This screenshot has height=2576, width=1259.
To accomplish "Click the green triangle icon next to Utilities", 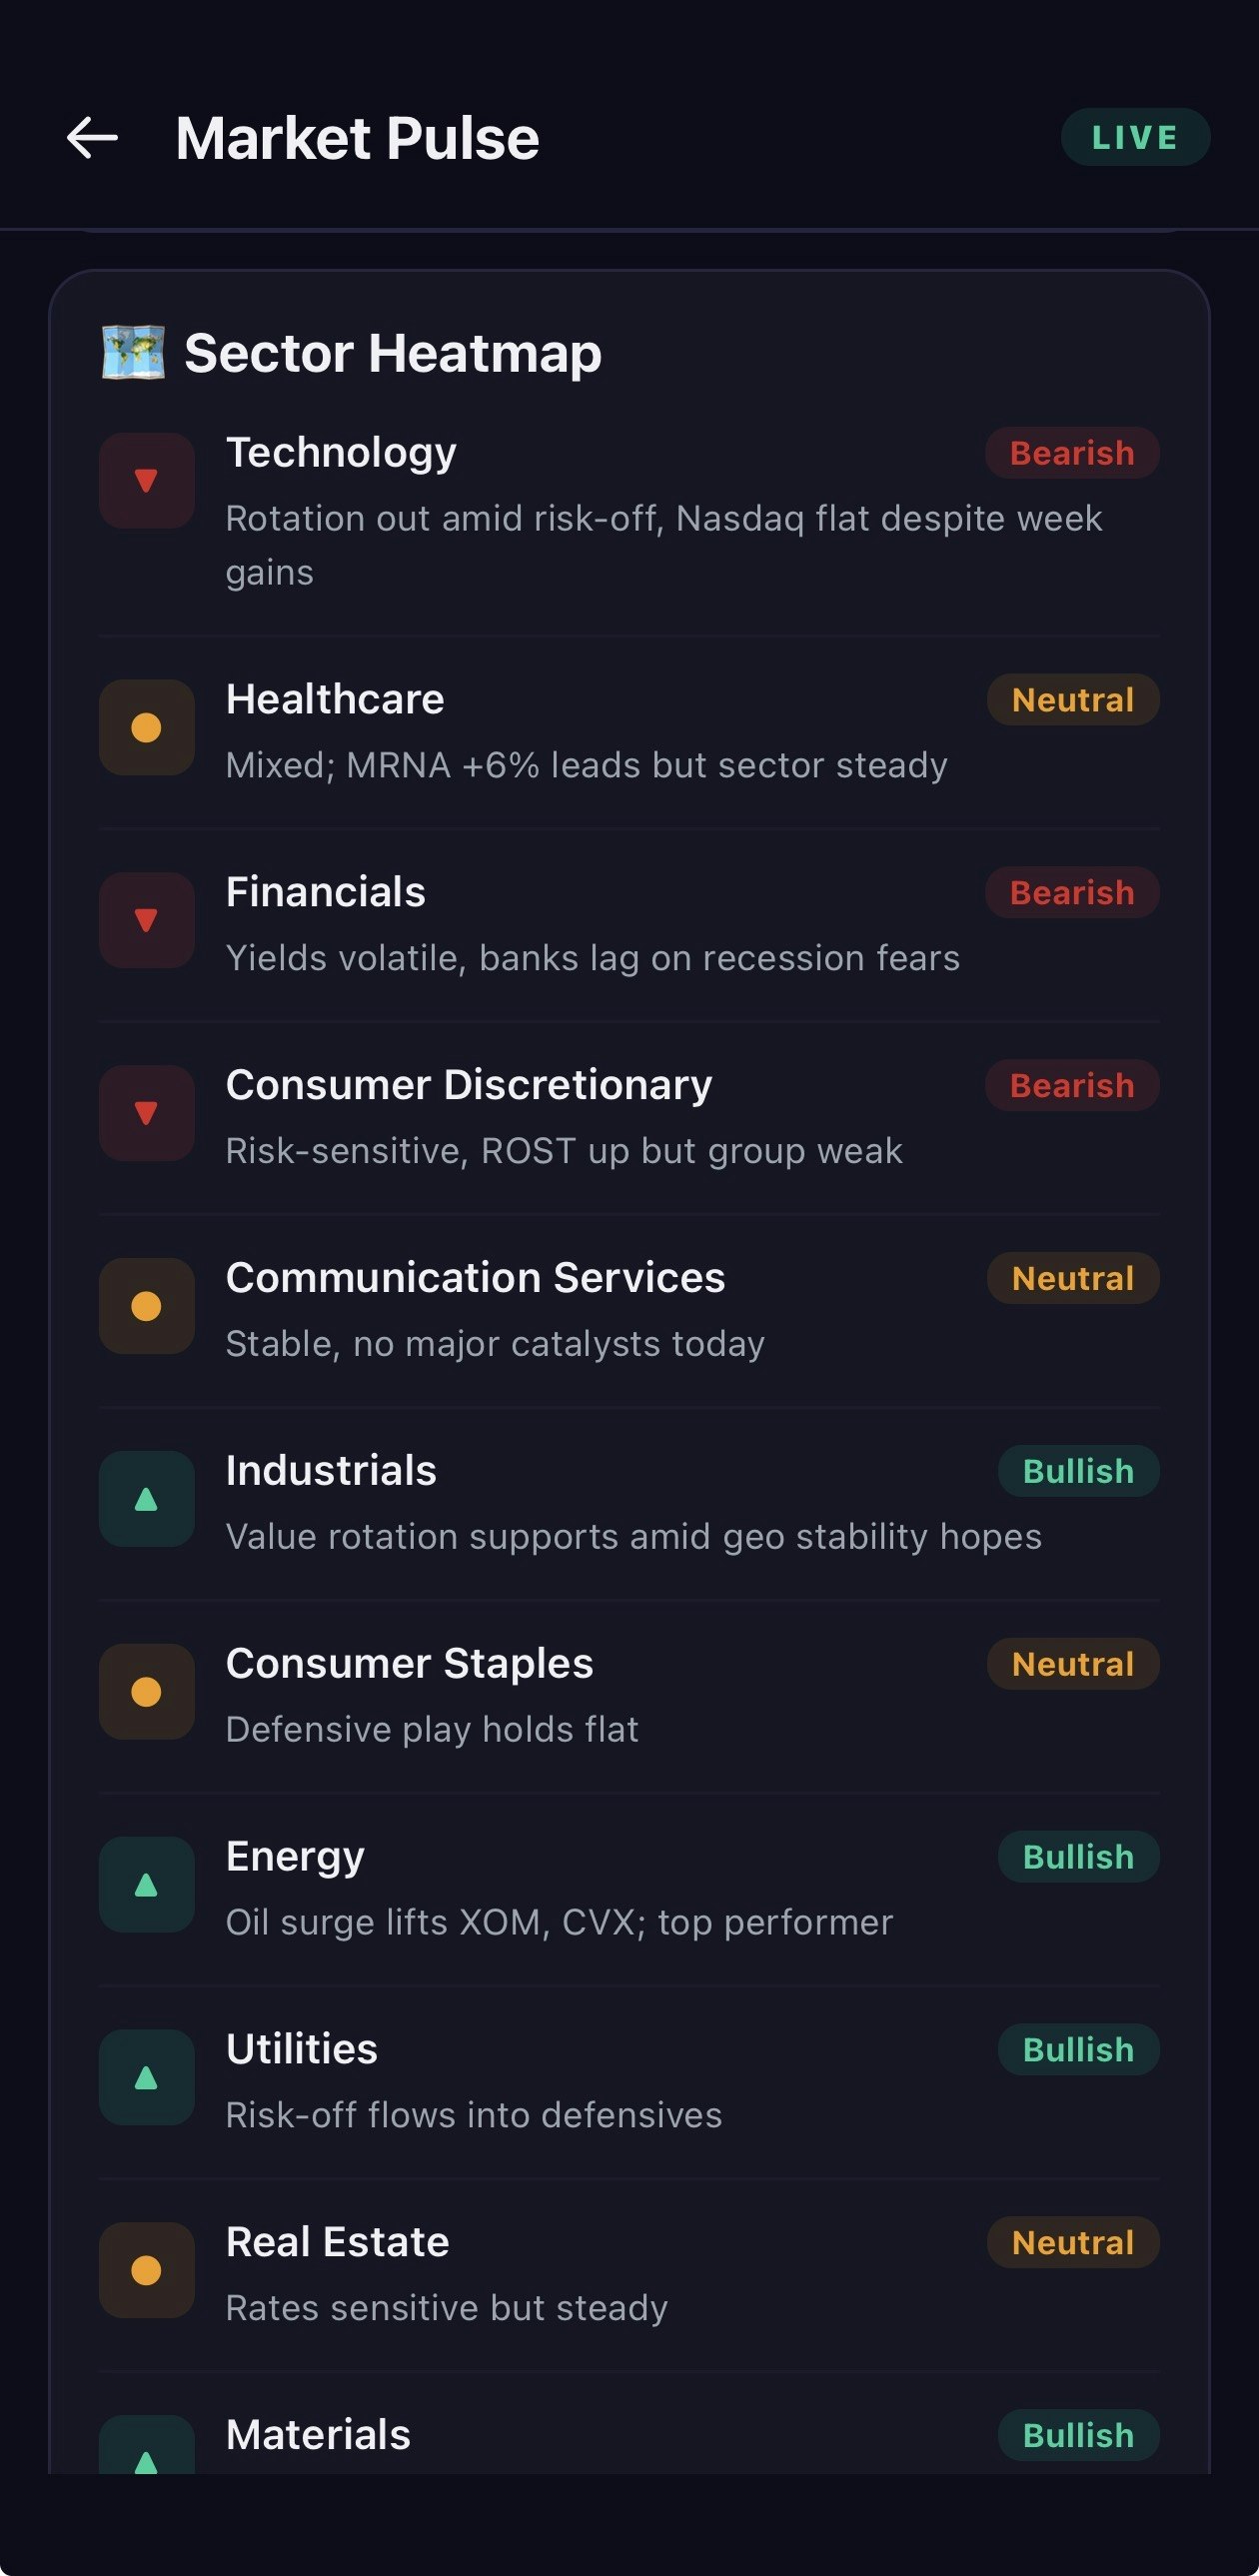I will pyautogui.click(x=146, y=2079).
